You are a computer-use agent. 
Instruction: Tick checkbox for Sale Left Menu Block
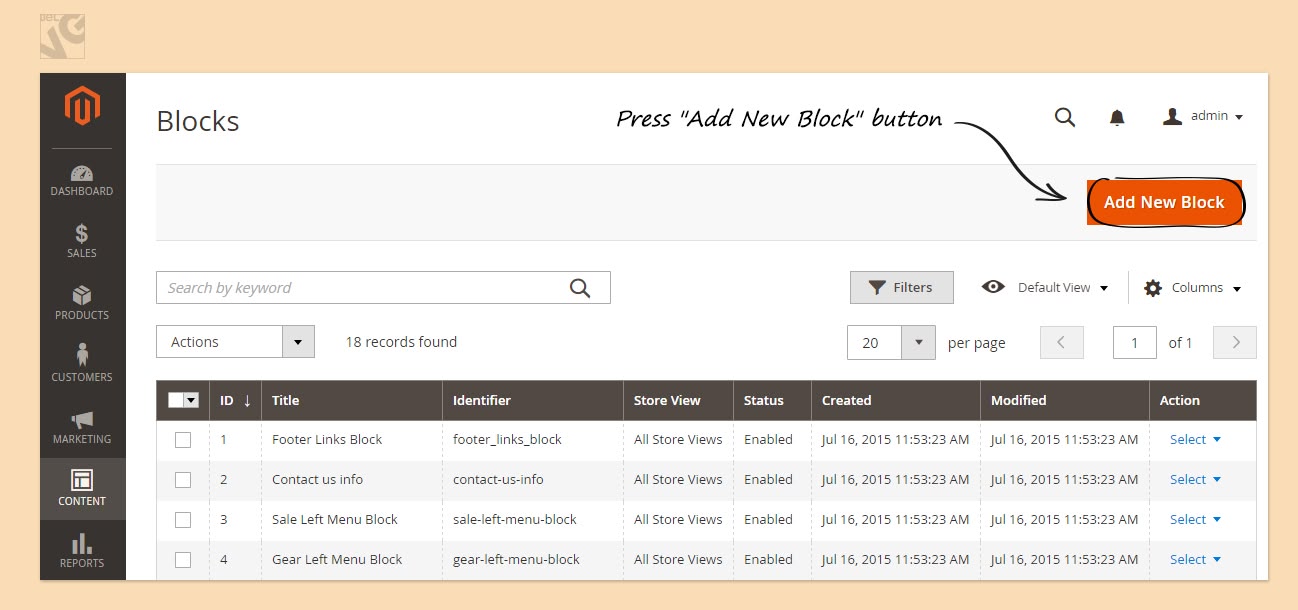pos(183,520)
